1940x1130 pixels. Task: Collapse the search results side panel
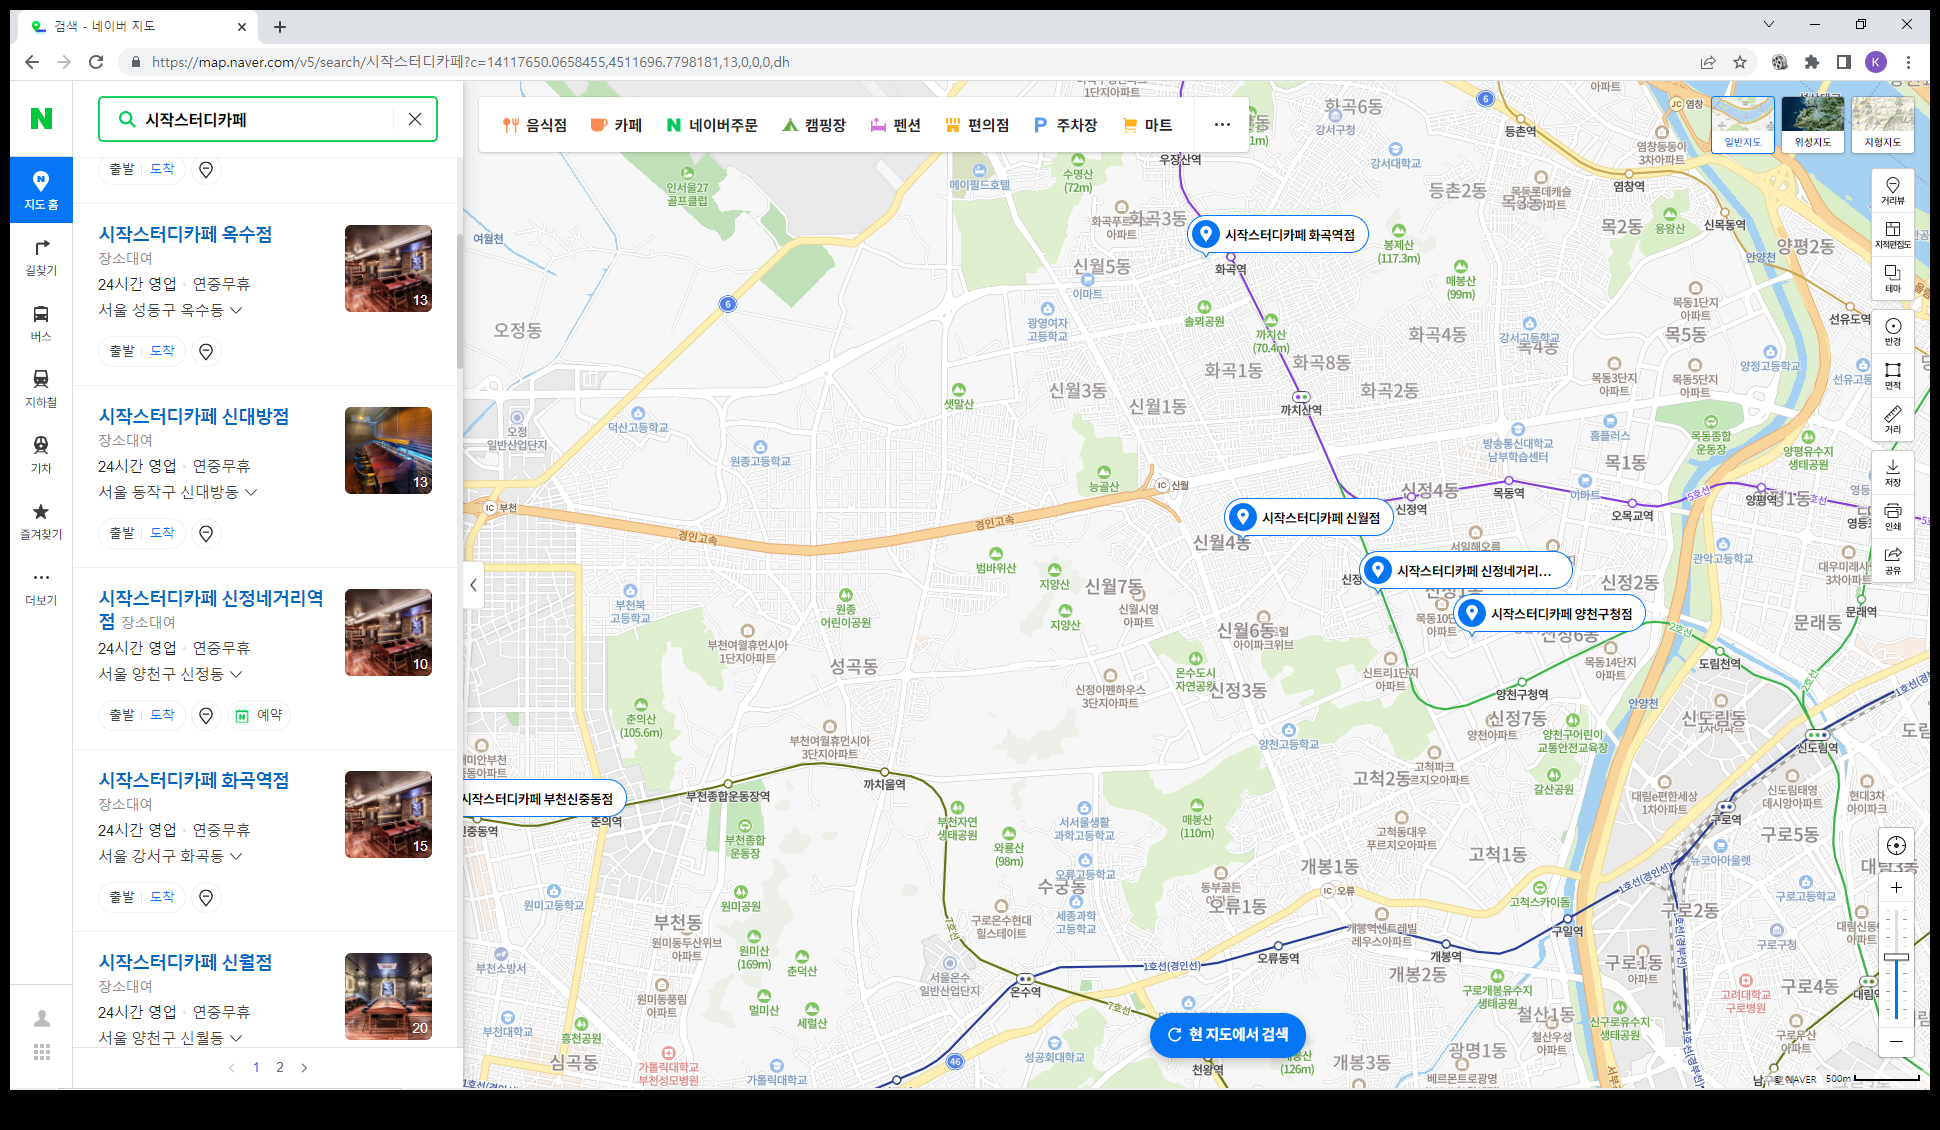pyautogui.click(x=474, y=586)
